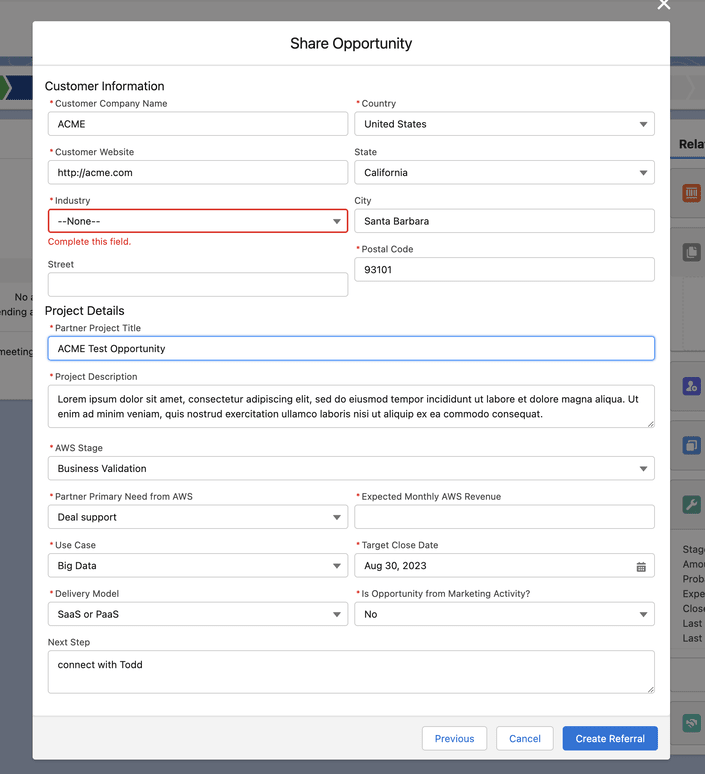
Task: Click the Customer Website field
Action: (197, 173)
